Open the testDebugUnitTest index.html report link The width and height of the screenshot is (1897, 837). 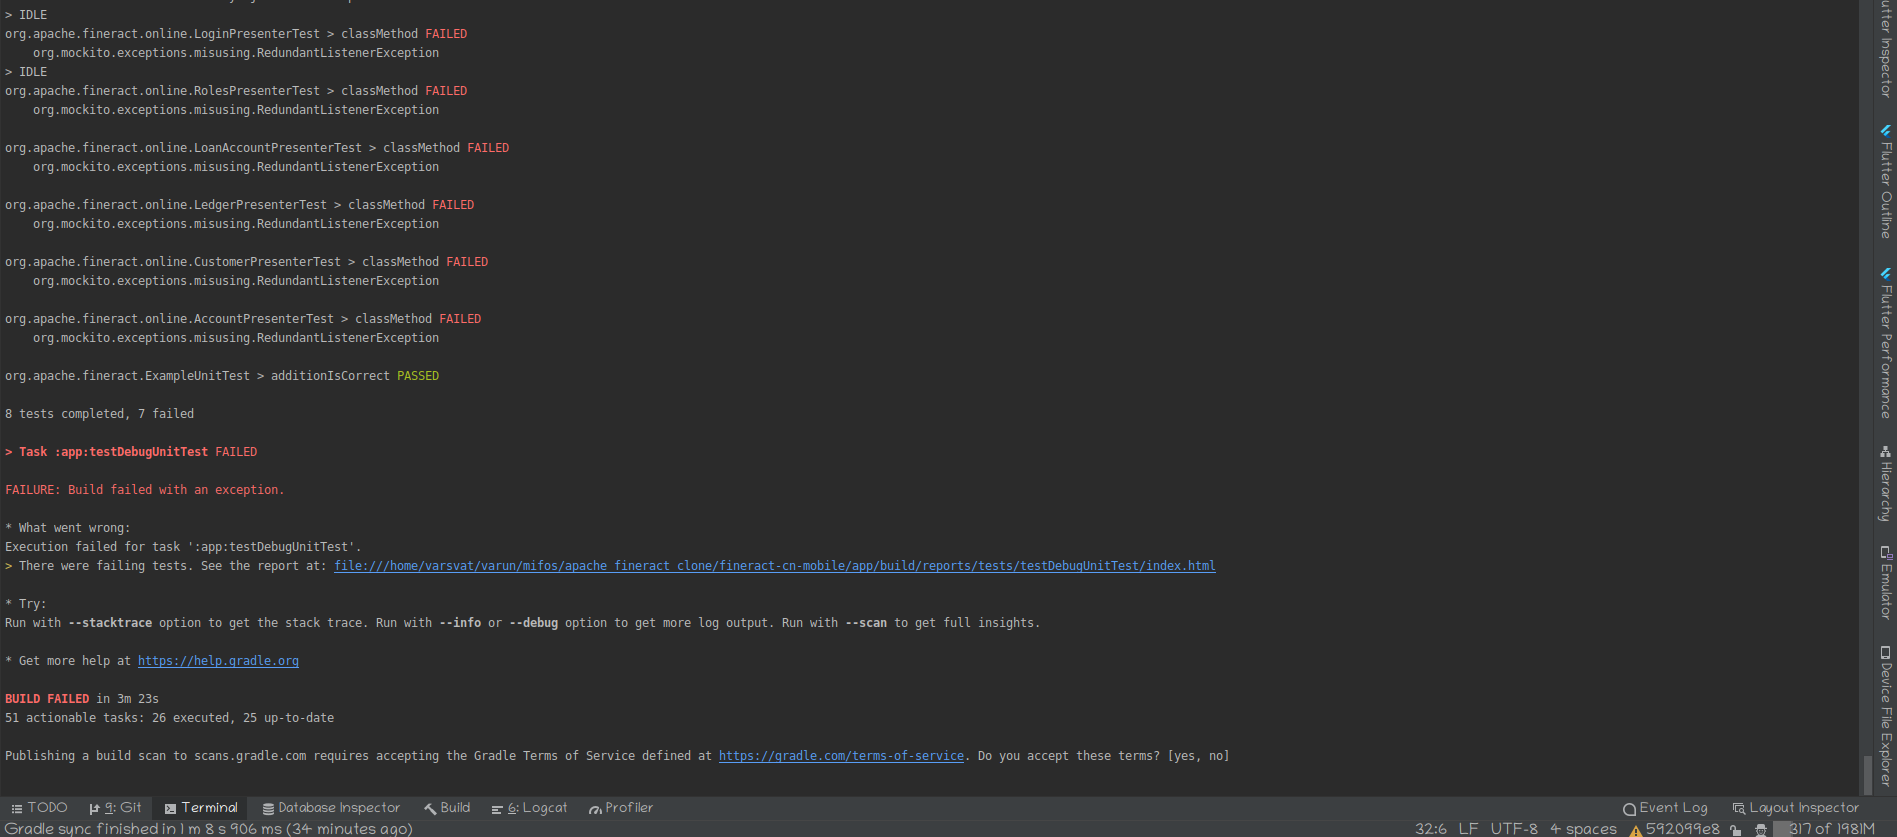click(775, 566)
